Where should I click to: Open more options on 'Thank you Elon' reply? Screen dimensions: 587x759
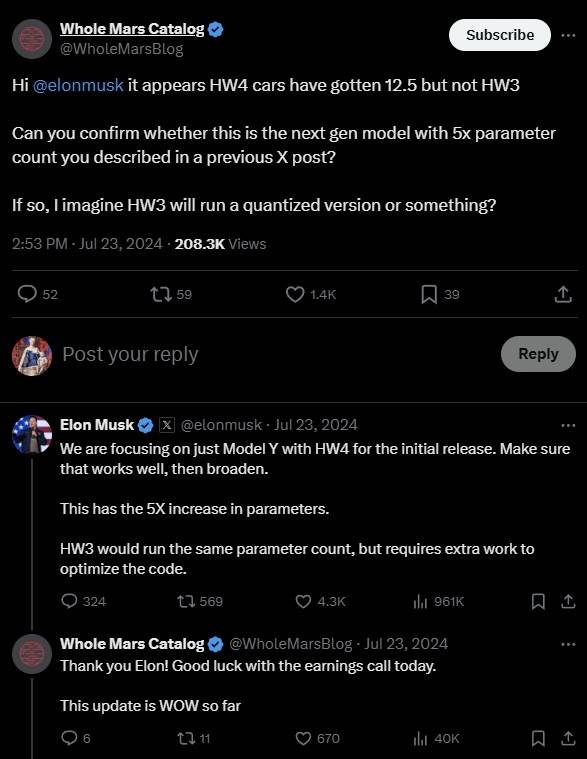pyautogui.click(x=568, y=644)
